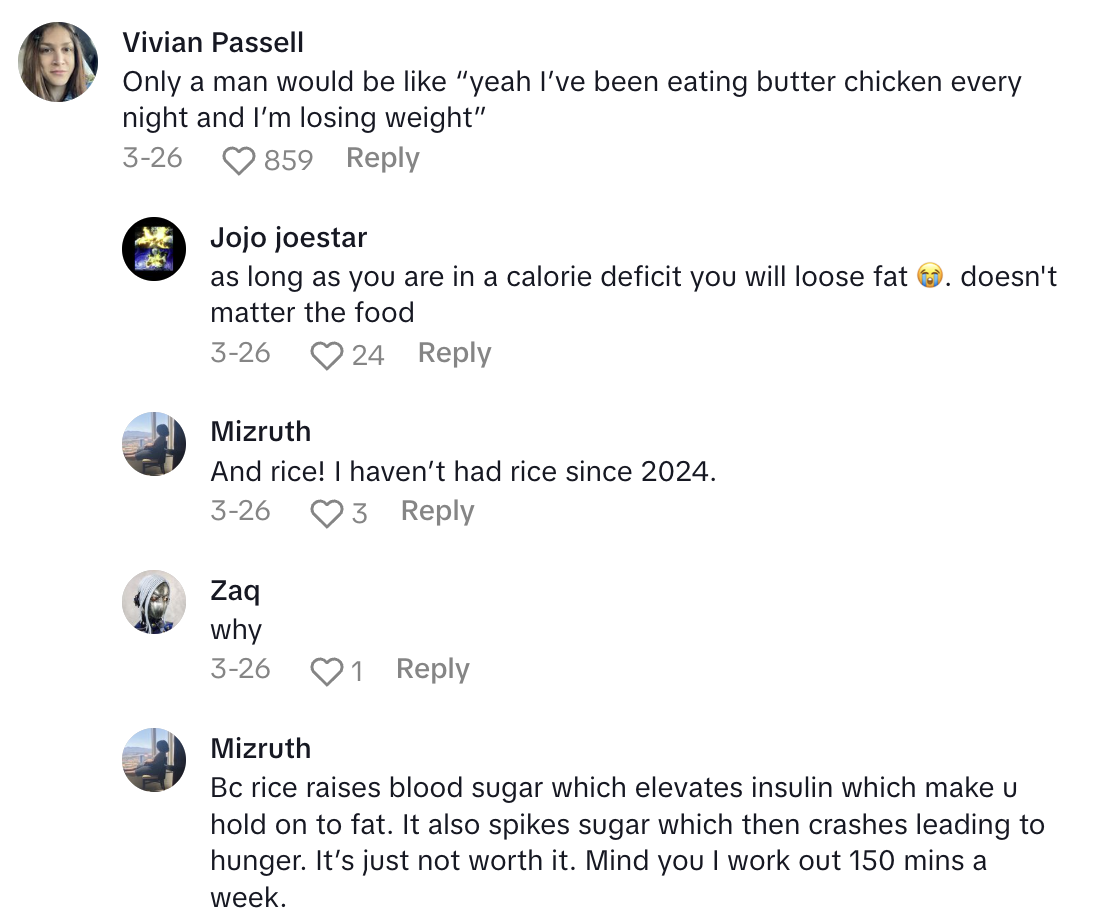Image resolution: width=1098 pixels, height=920 pixels.
Task: Open Vivian Passell's profile picture
Action: 58,62
